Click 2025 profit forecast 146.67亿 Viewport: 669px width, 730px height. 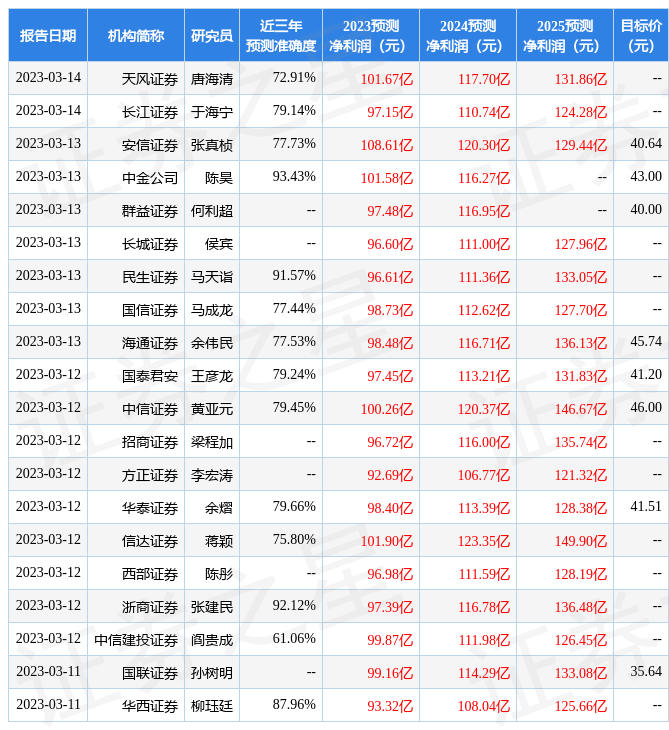pos(581,409)
